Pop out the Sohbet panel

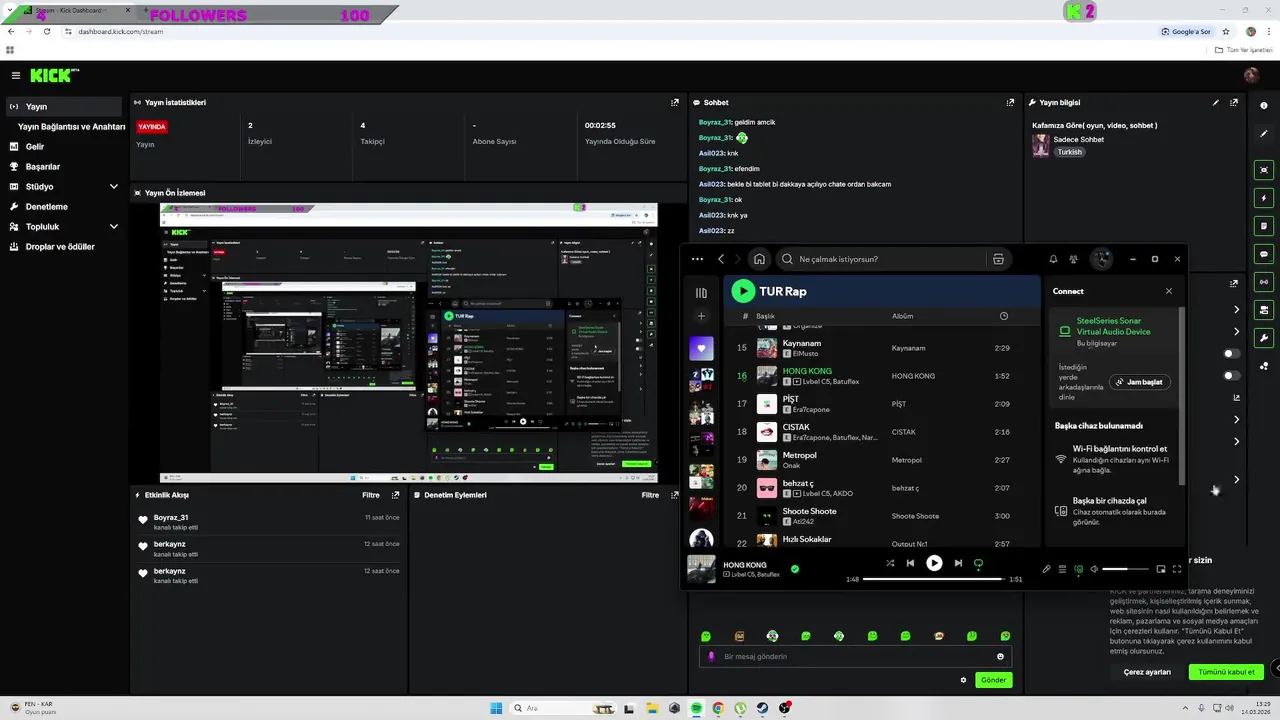pos(1011,102)
